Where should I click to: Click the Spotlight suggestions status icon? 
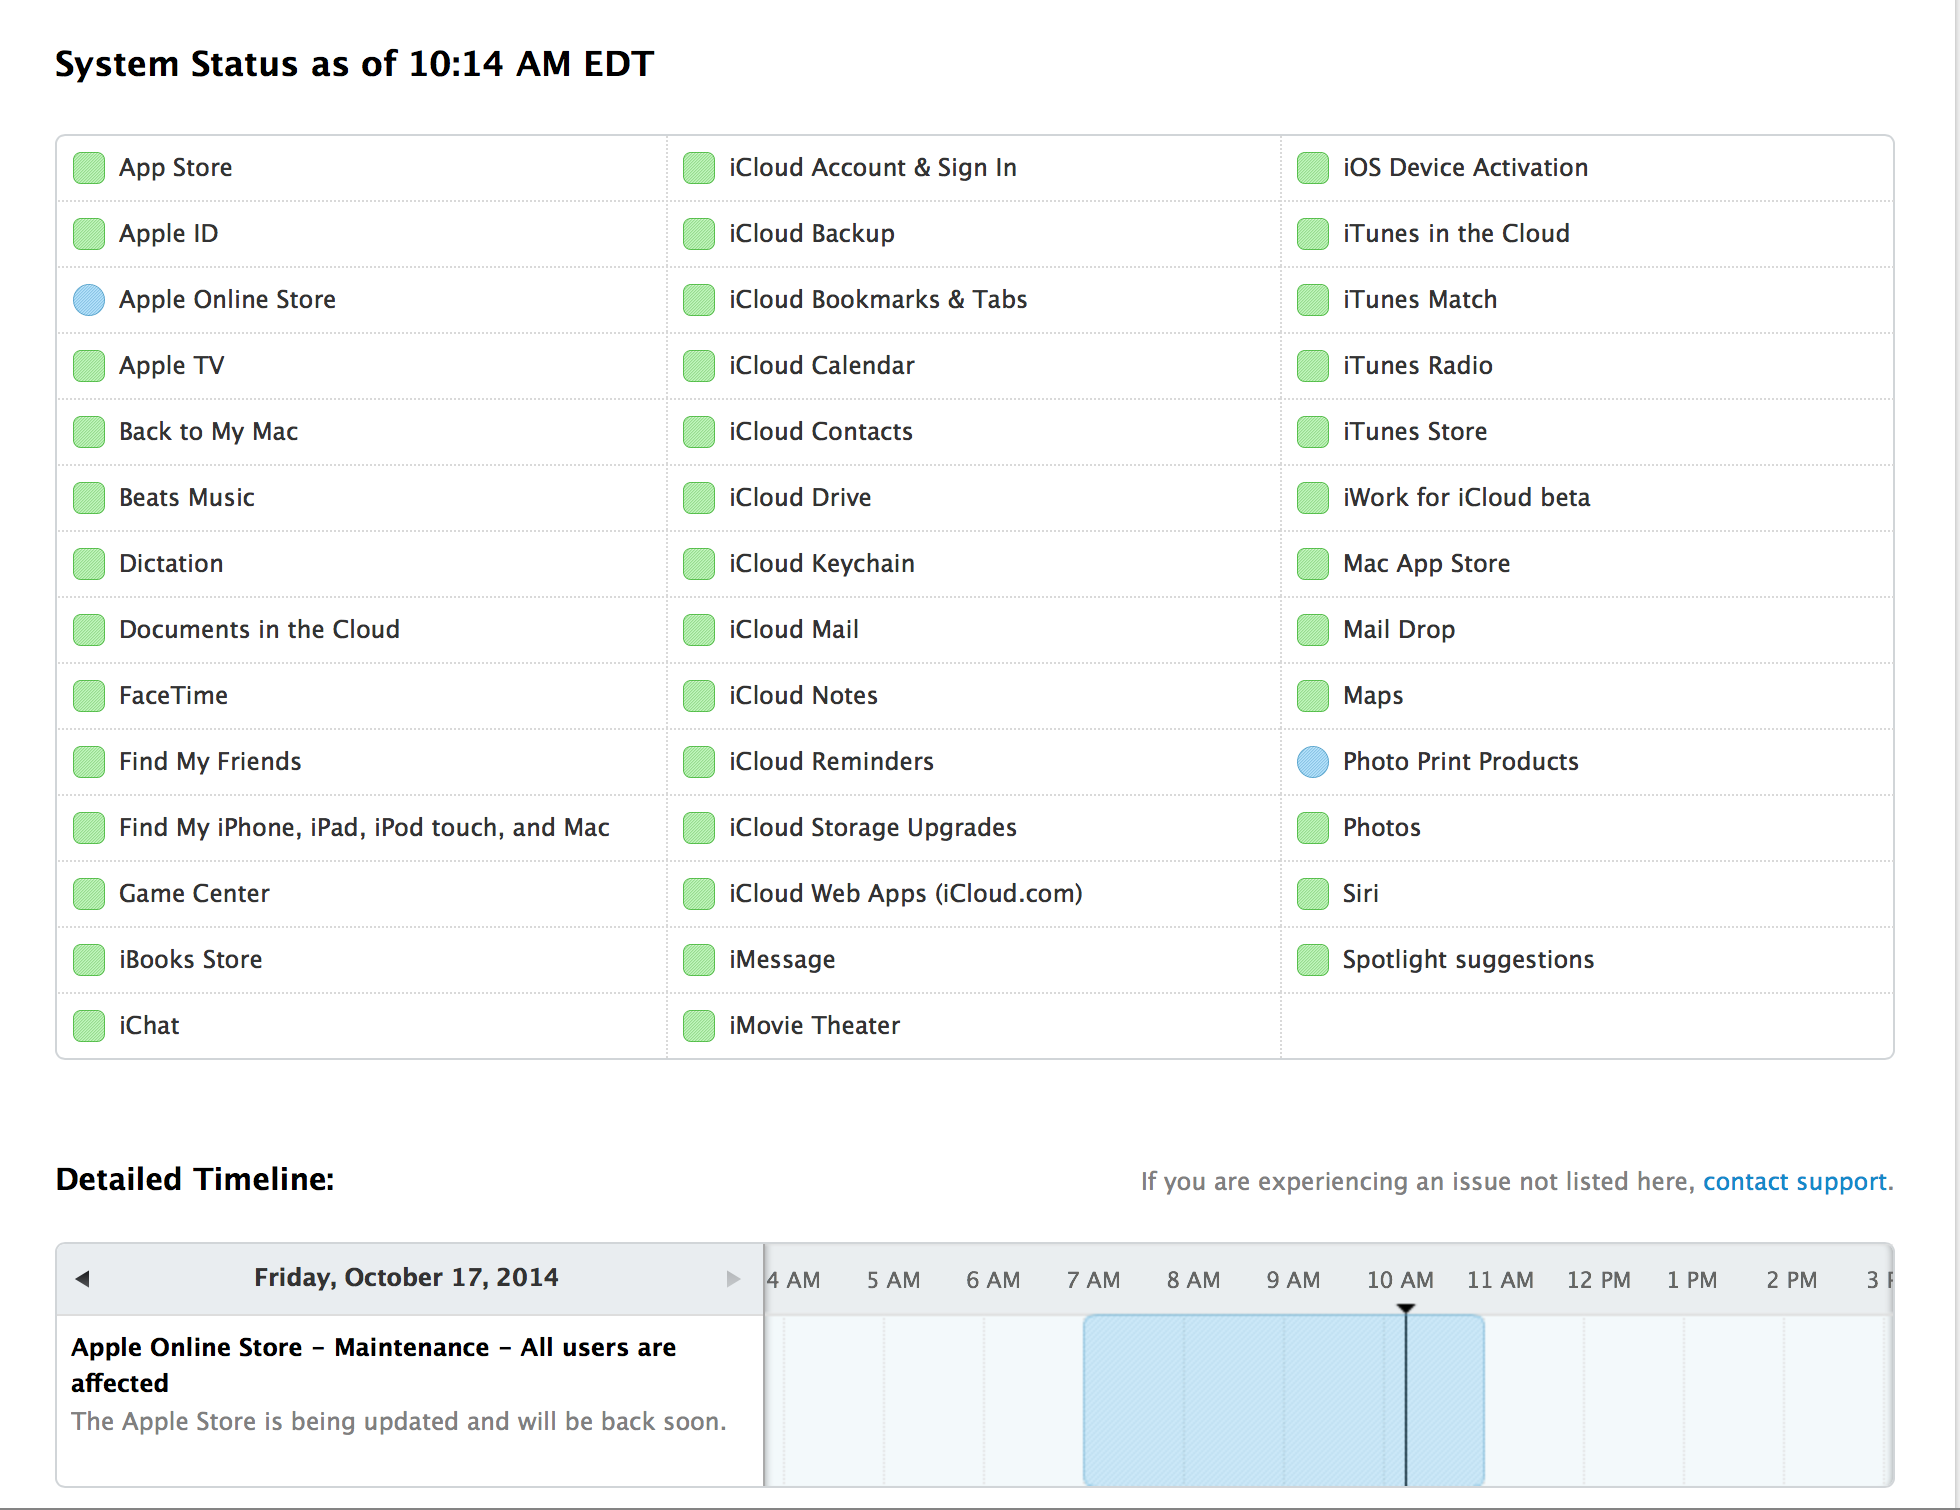[1313, 960]
